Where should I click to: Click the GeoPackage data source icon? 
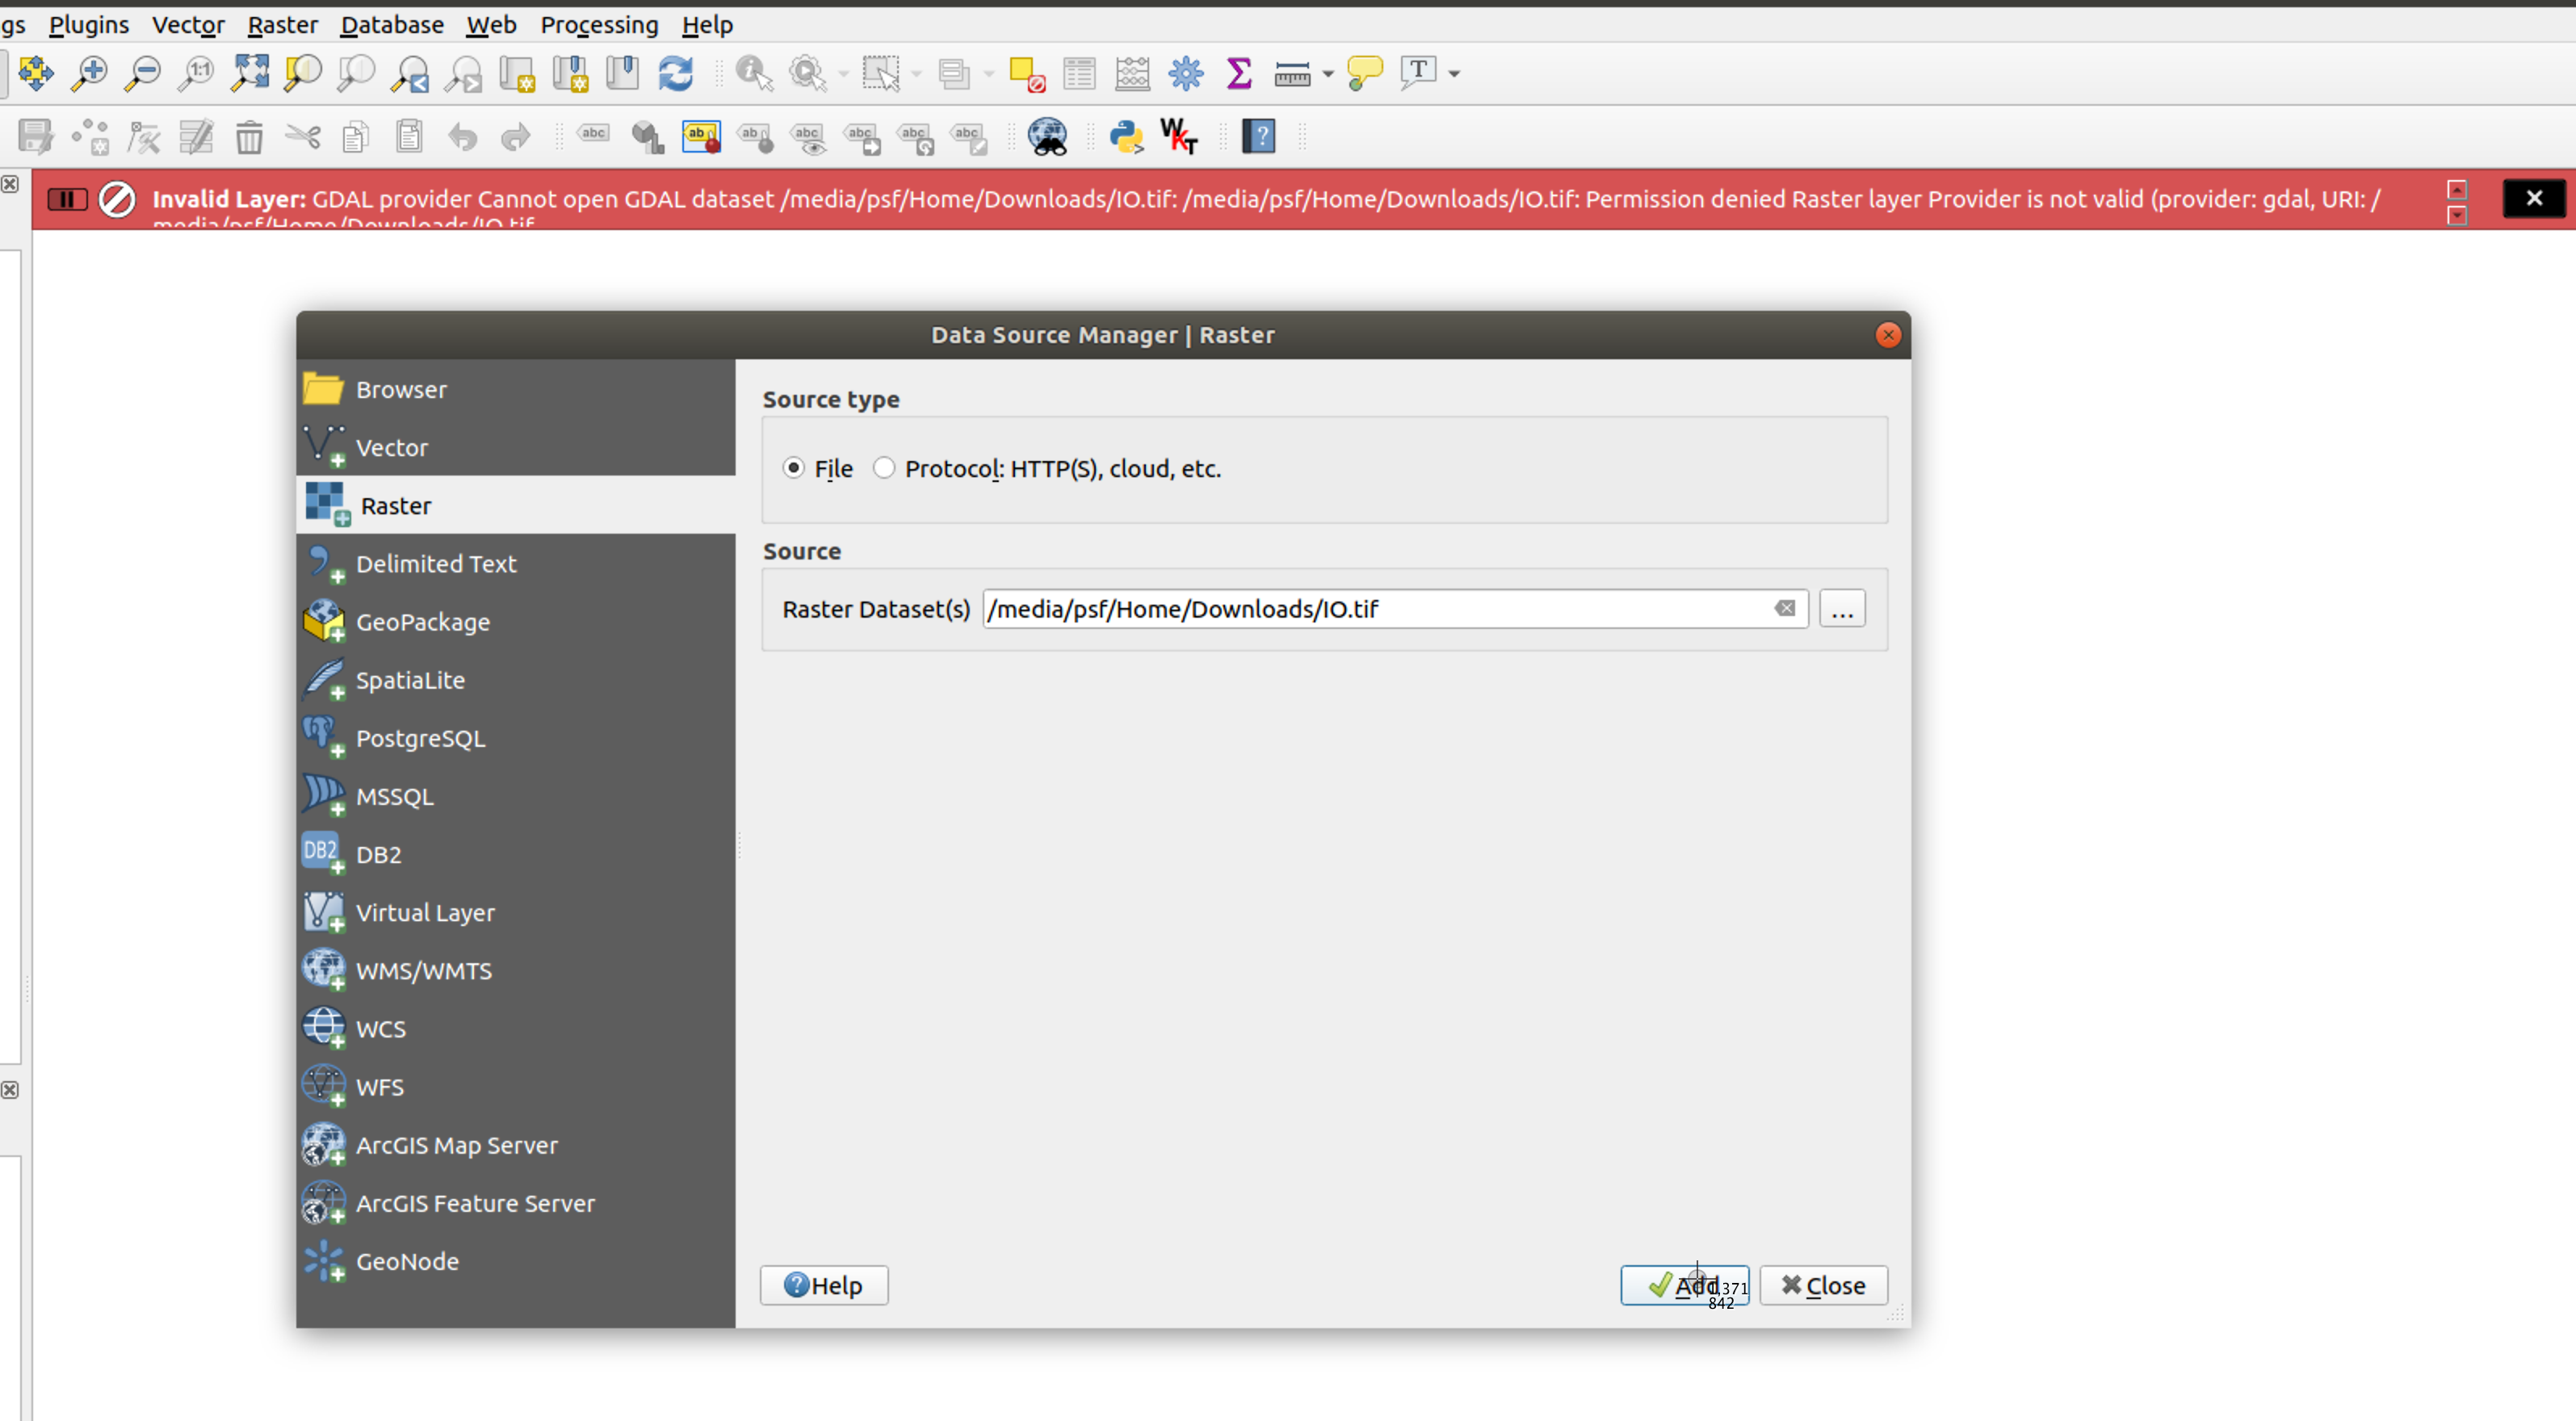(322, 621)
